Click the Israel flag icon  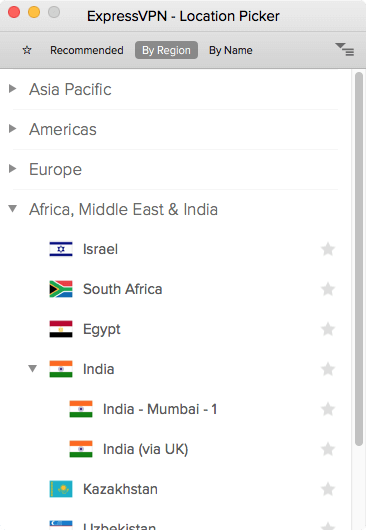(61, 249)
